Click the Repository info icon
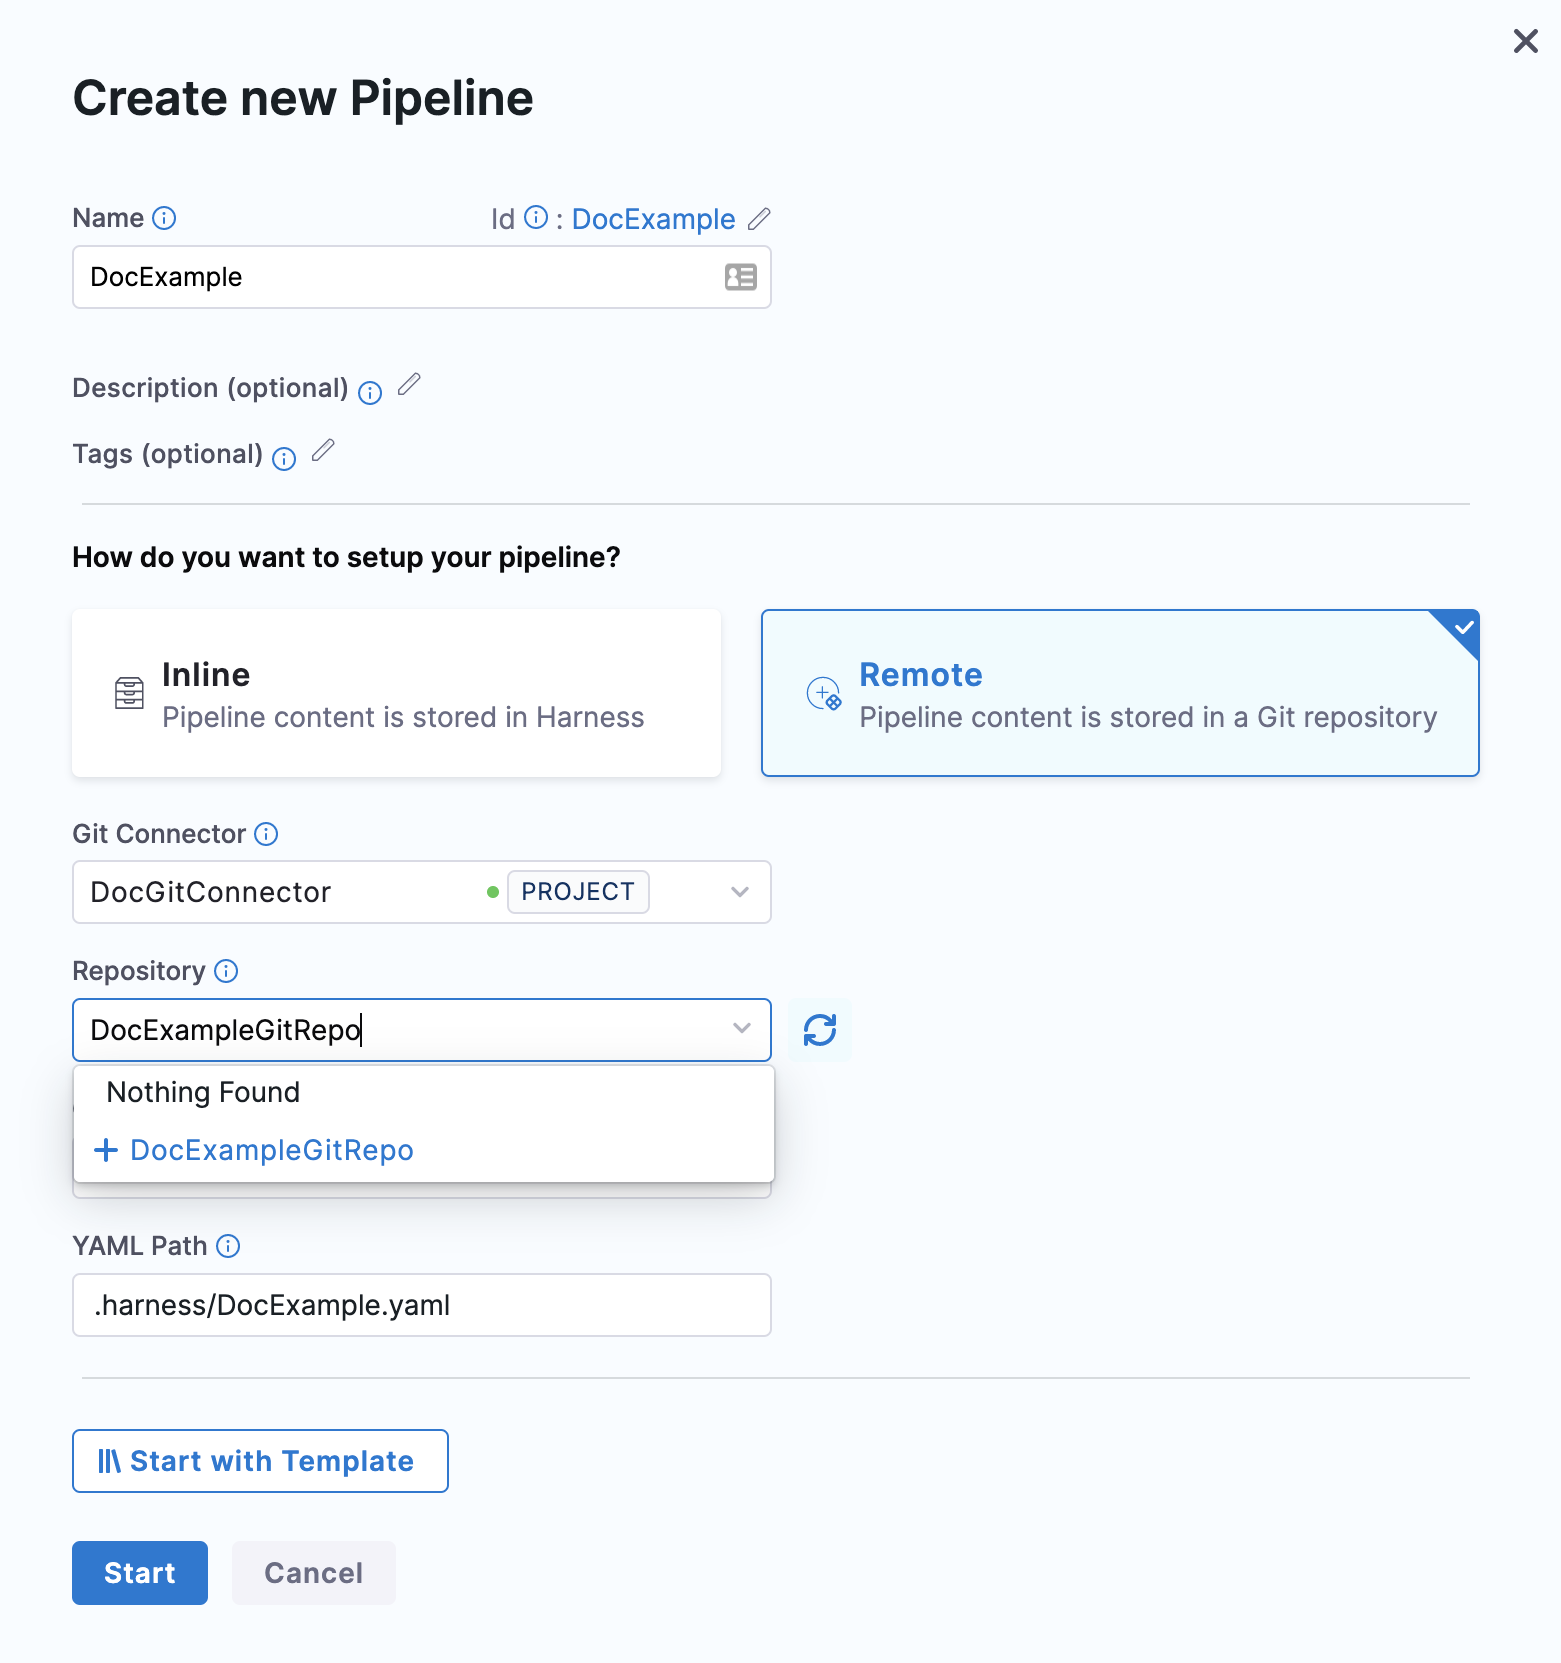Viewport: 1561px width, 1663px height. (x=227, y=971)
